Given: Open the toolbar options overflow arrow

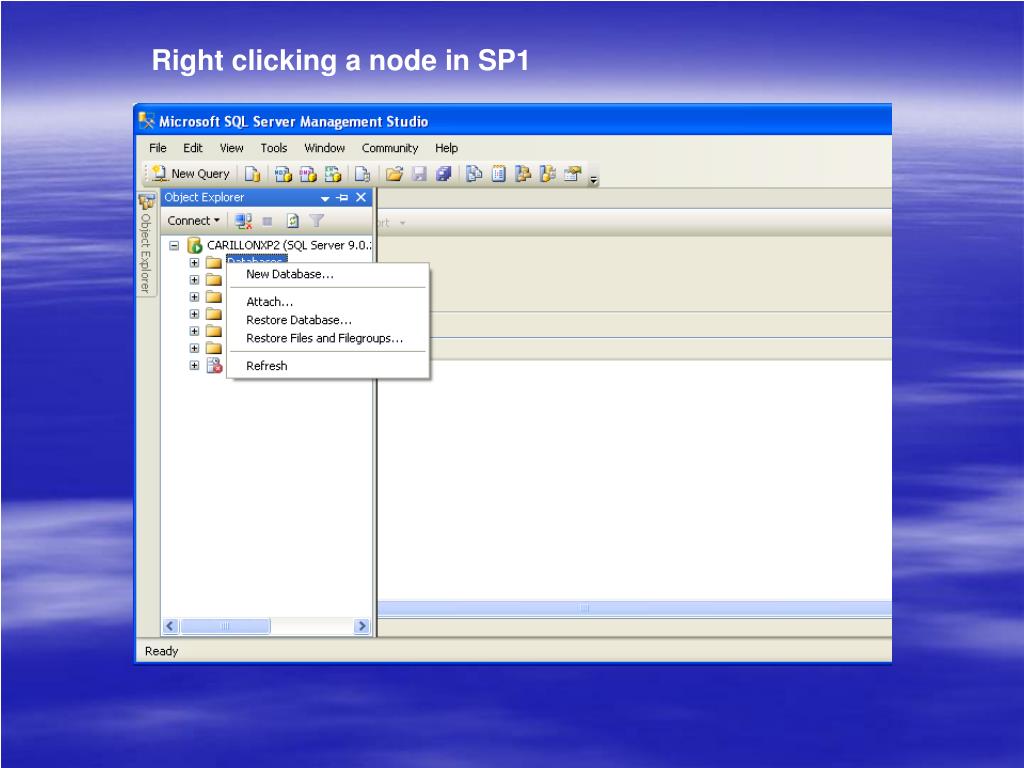Looking at the screenshot, I should click(x=593, y=180).
